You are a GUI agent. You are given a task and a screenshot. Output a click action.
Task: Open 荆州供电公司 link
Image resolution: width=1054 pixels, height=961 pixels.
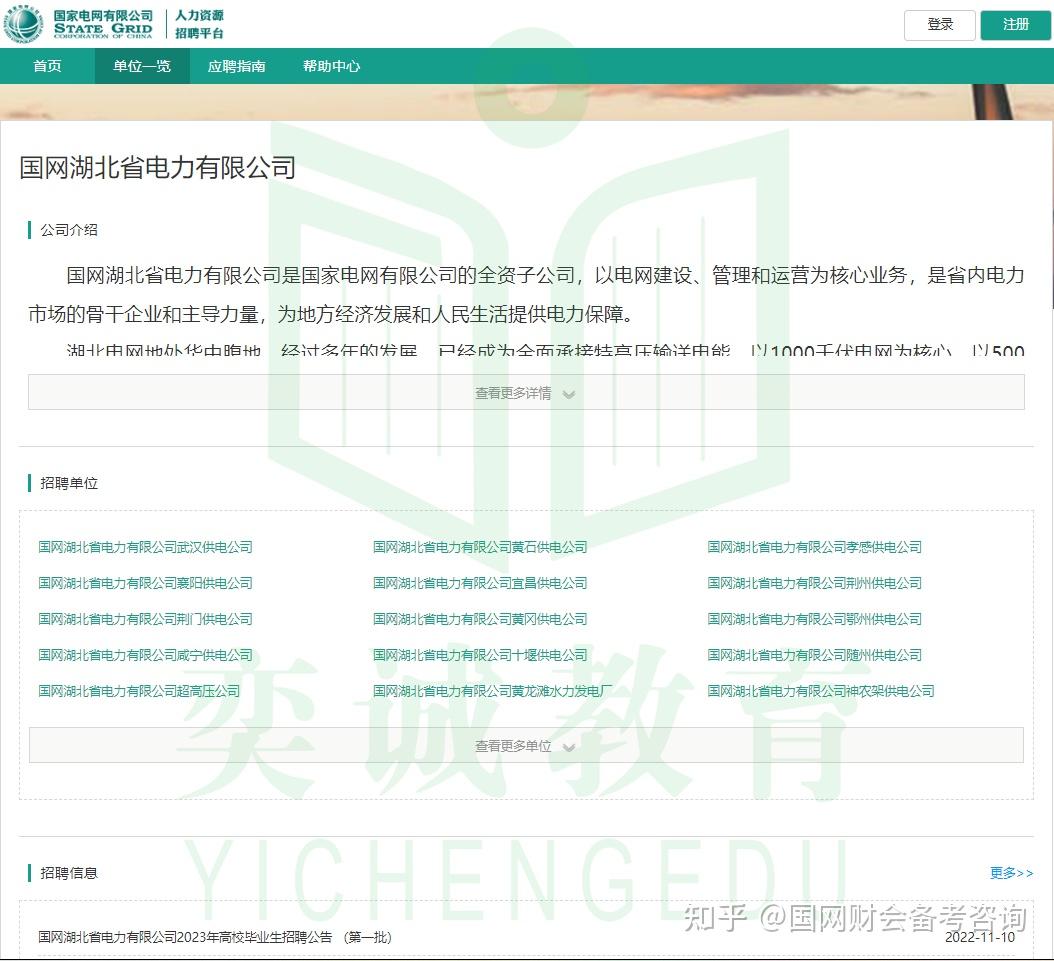pos(814,583)
